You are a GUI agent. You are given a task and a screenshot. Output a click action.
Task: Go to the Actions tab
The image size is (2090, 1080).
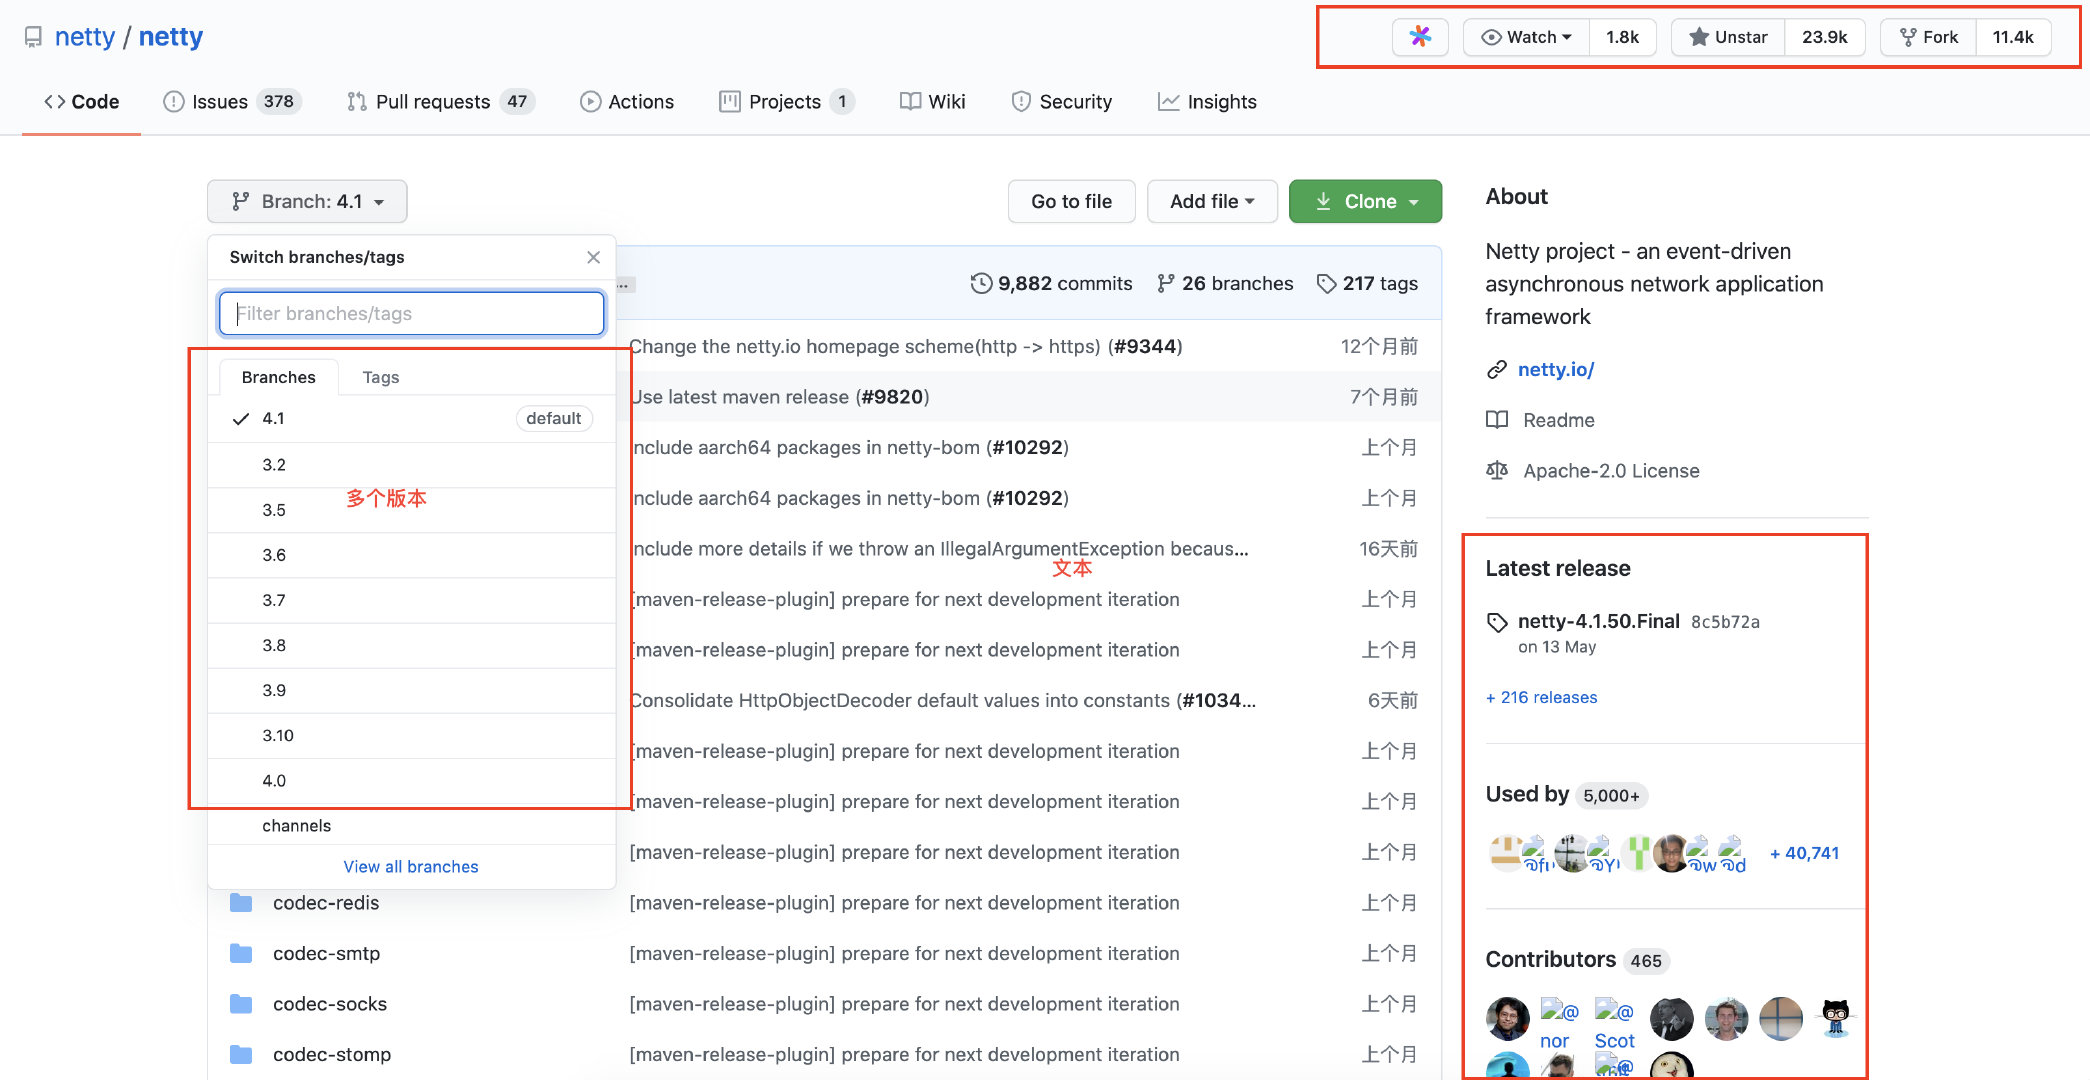tap(627, 102)
